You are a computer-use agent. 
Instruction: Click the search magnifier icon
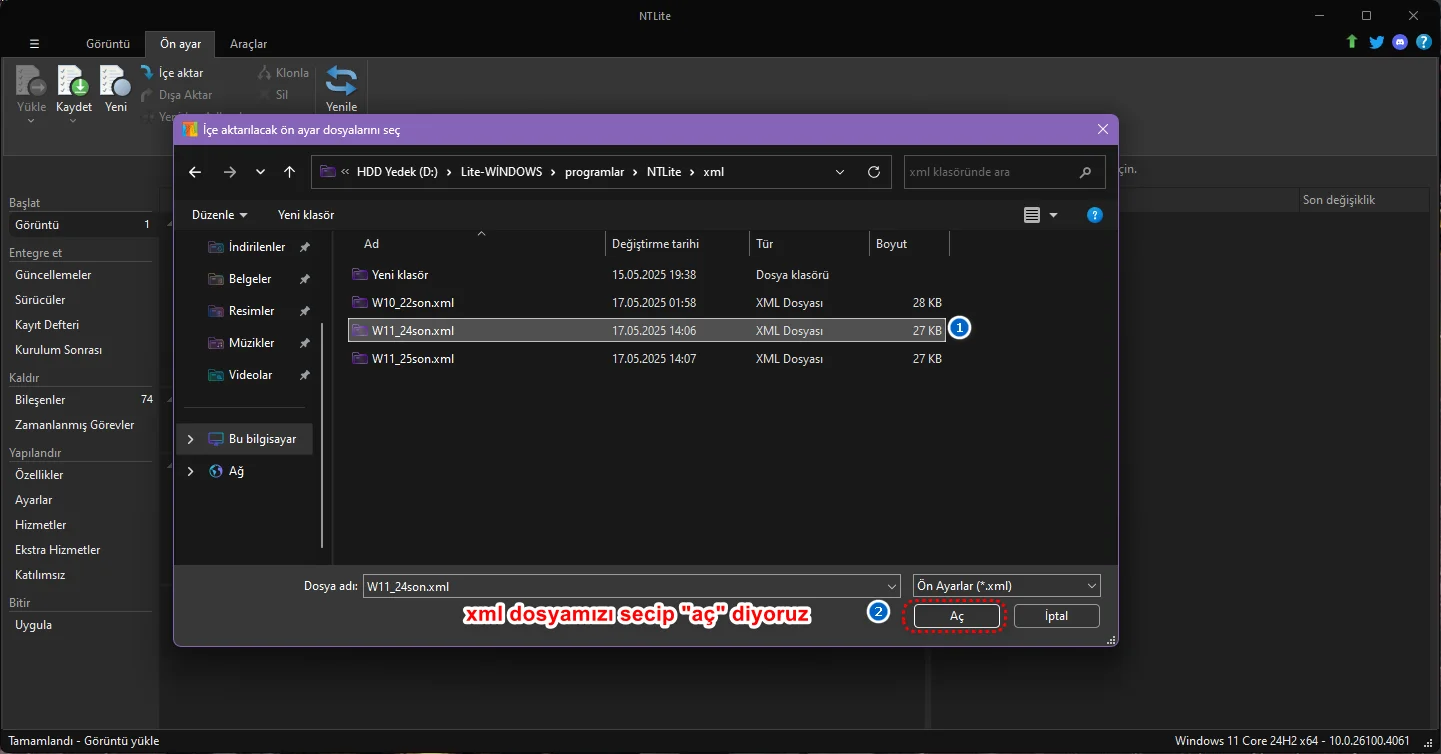[x=1086, y=172]
